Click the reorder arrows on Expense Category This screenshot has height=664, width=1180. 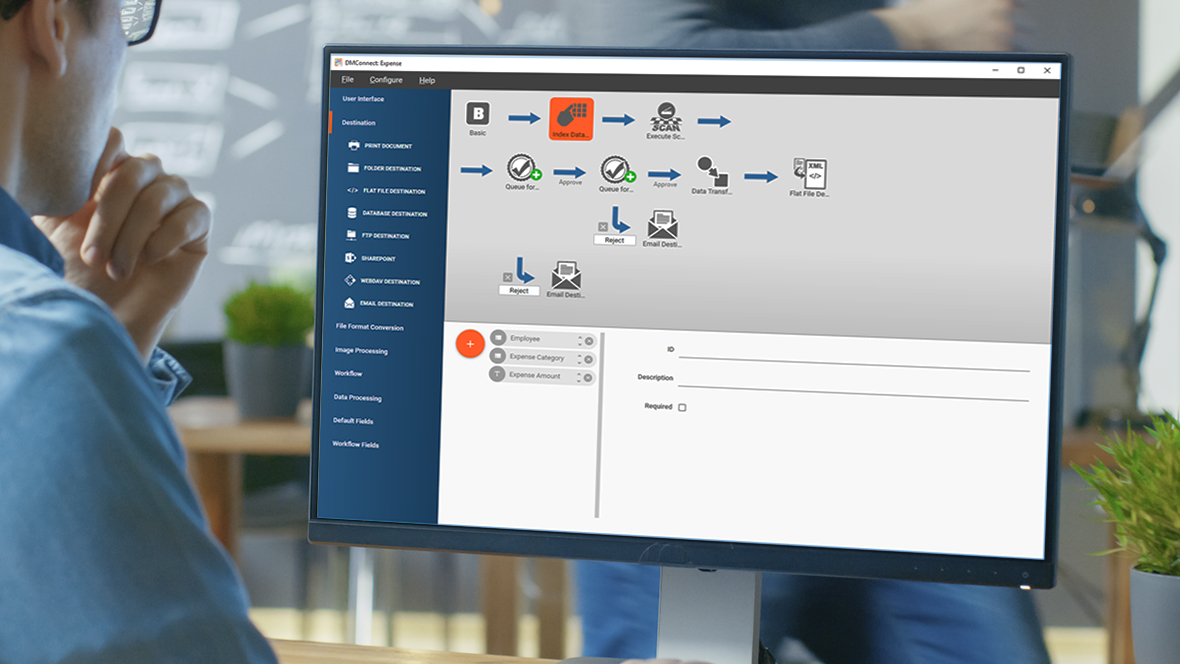point(579,359)
